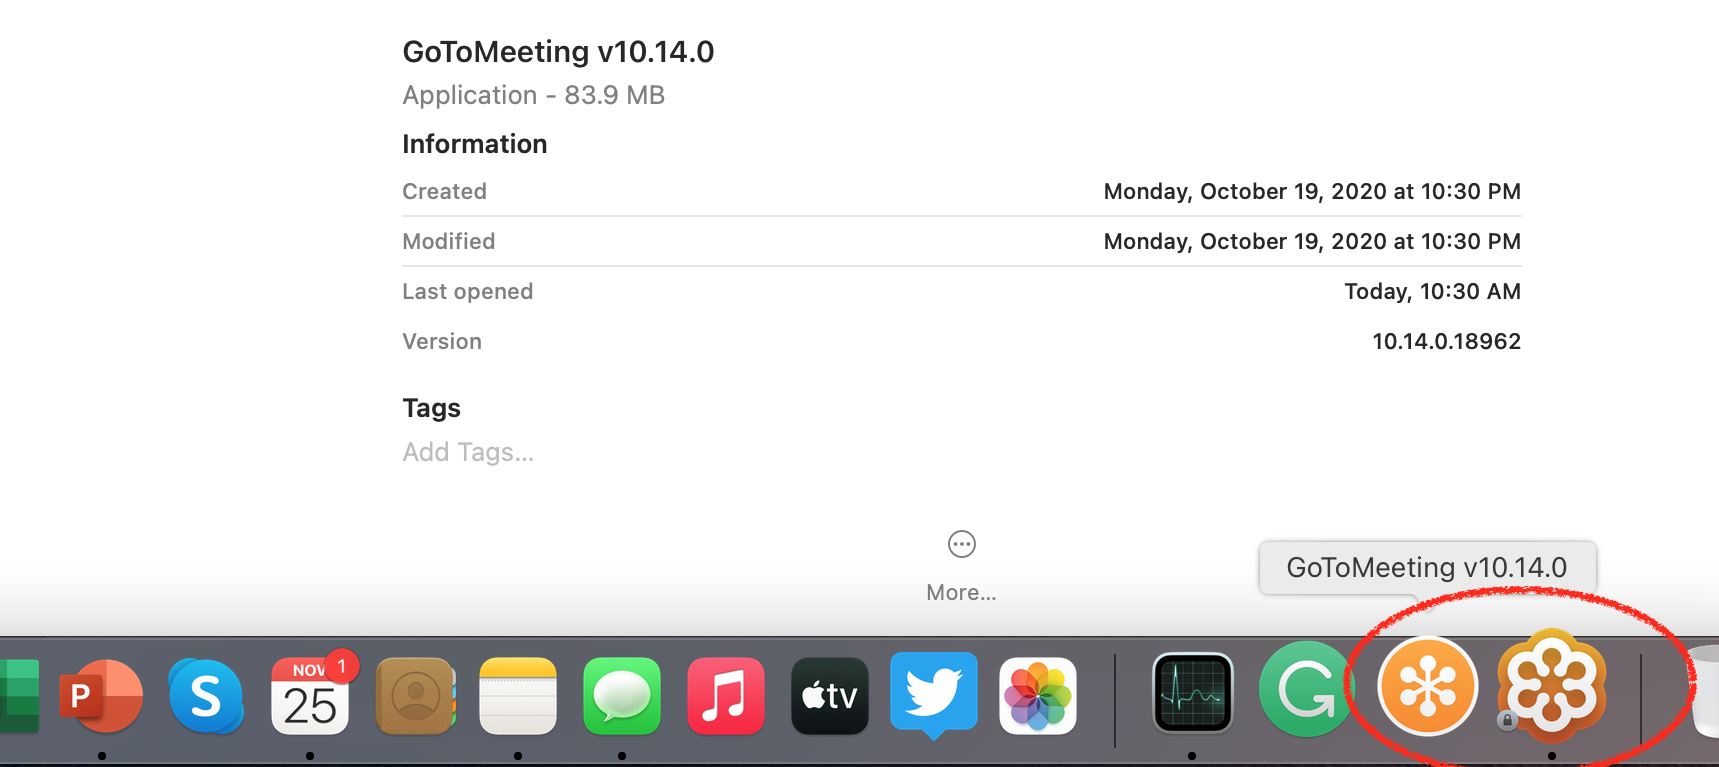Click the Add Tags… field
The height and width of the screenshot is (767, 1719).
(x=468, y=452)
